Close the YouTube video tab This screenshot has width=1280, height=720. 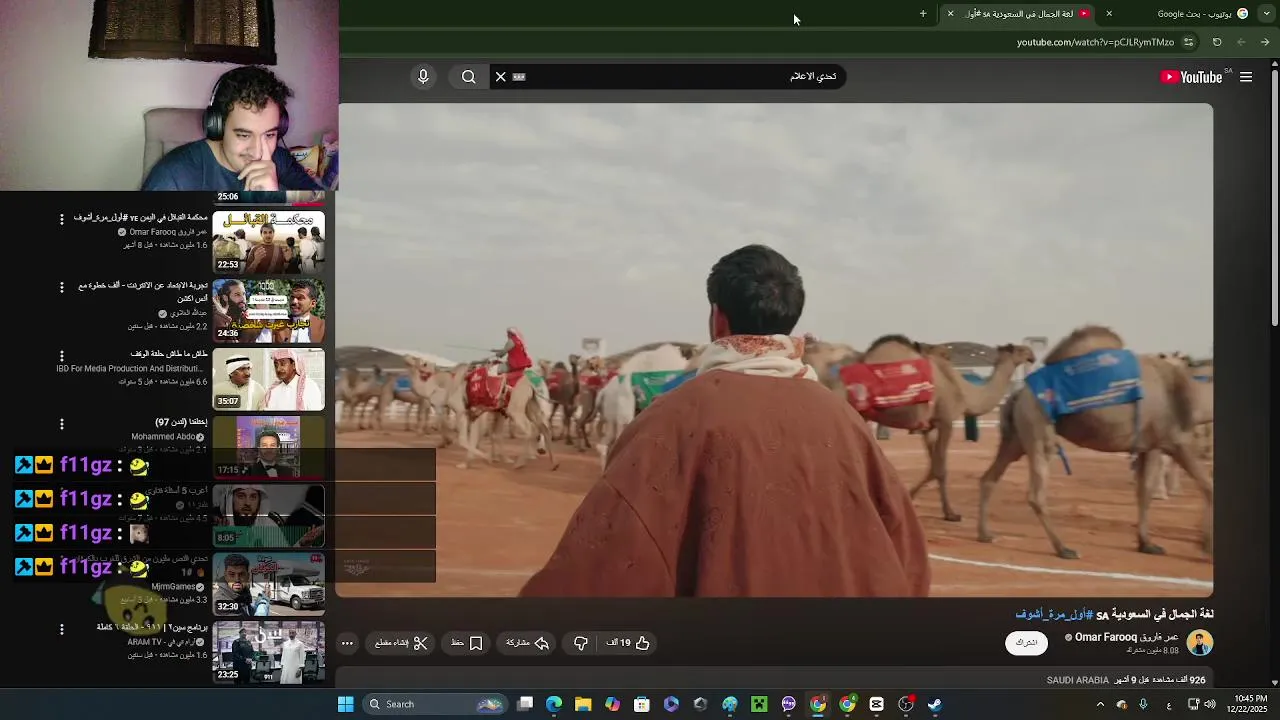pyautogui.click(x=950, y=14)
